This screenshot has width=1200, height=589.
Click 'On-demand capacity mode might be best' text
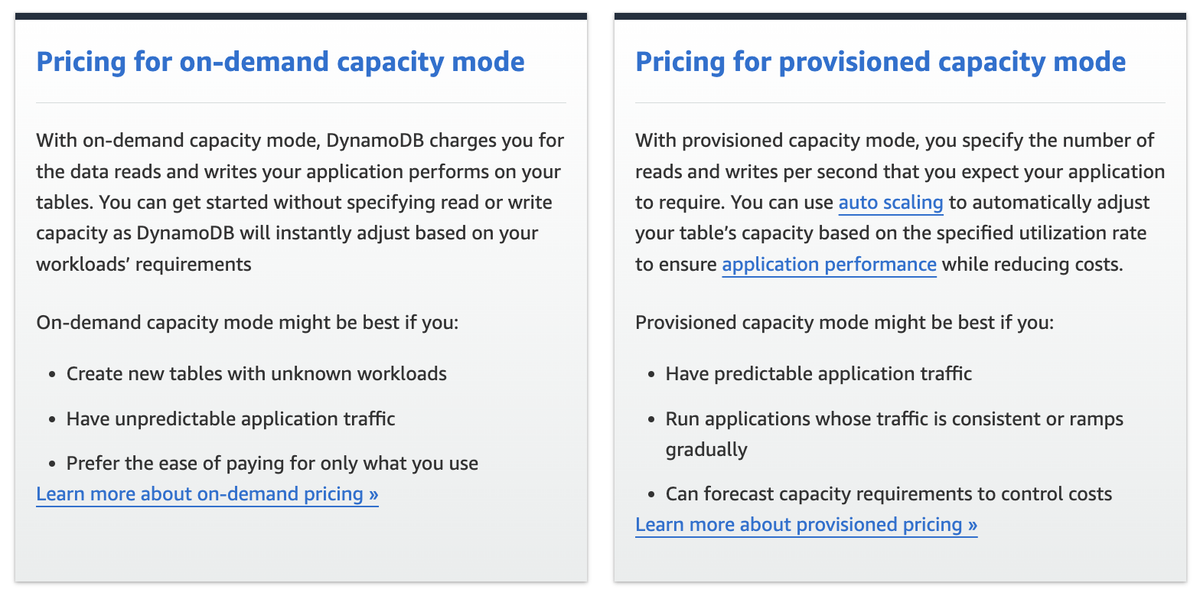tap(247, 323)
